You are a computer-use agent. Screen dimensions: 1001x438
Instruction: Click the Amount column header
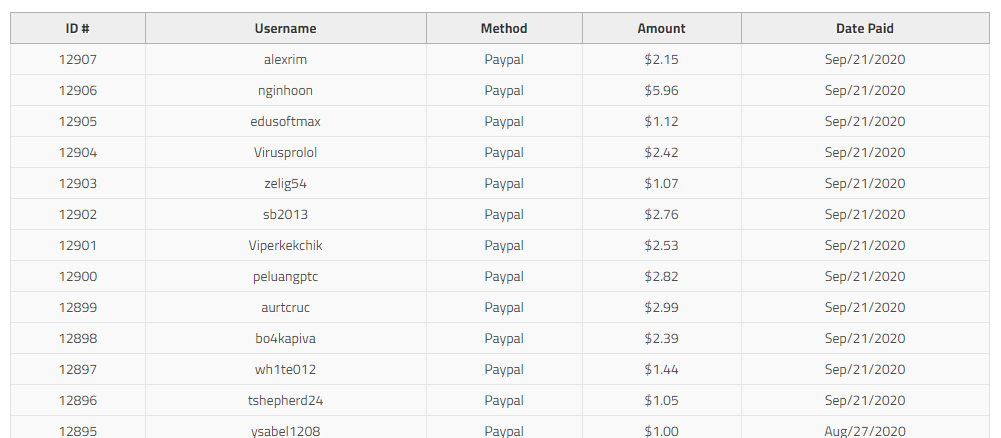click(661, 28)
